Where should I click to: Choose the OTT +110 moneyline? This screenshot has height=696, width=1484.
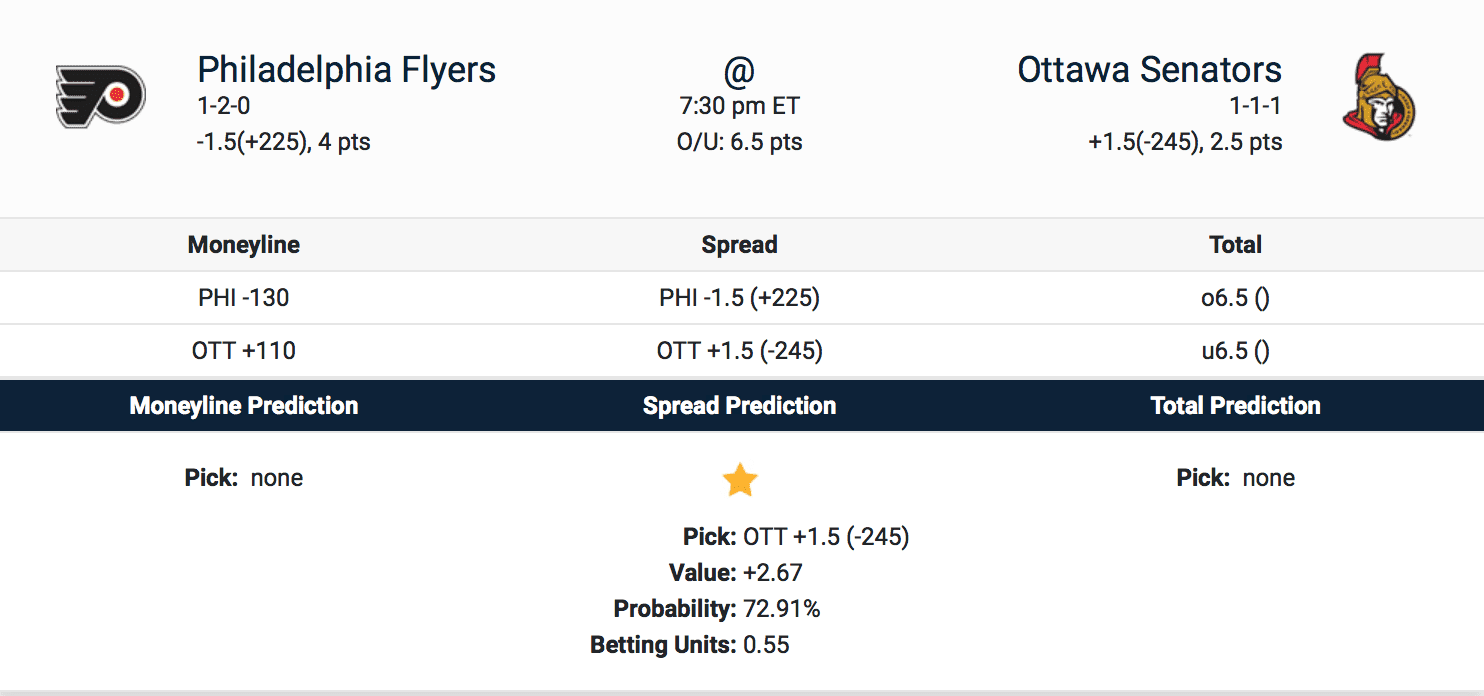click(x=244, y=351)
